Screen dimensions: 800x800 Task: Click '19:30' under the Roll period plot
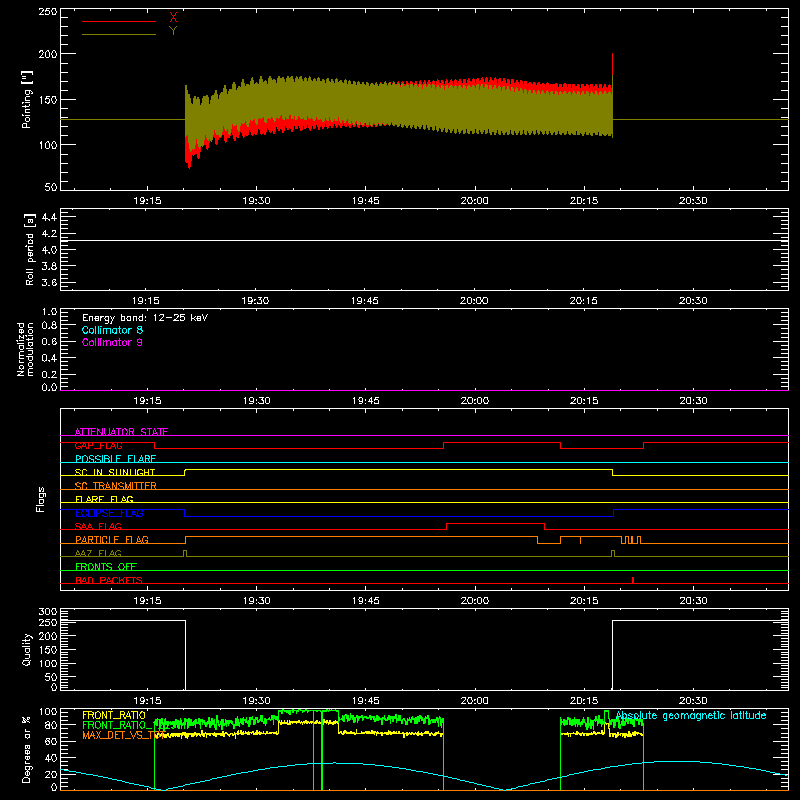tap(255, 301)
